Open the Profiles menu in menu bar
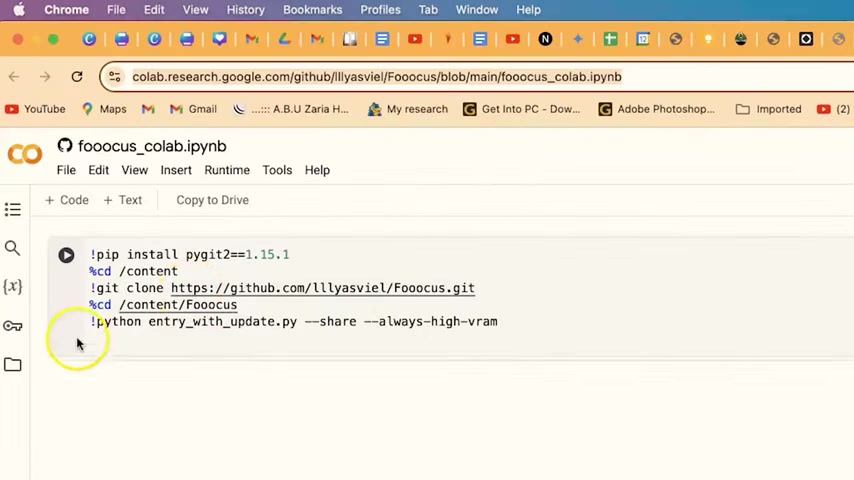 (x=380, y=10)
